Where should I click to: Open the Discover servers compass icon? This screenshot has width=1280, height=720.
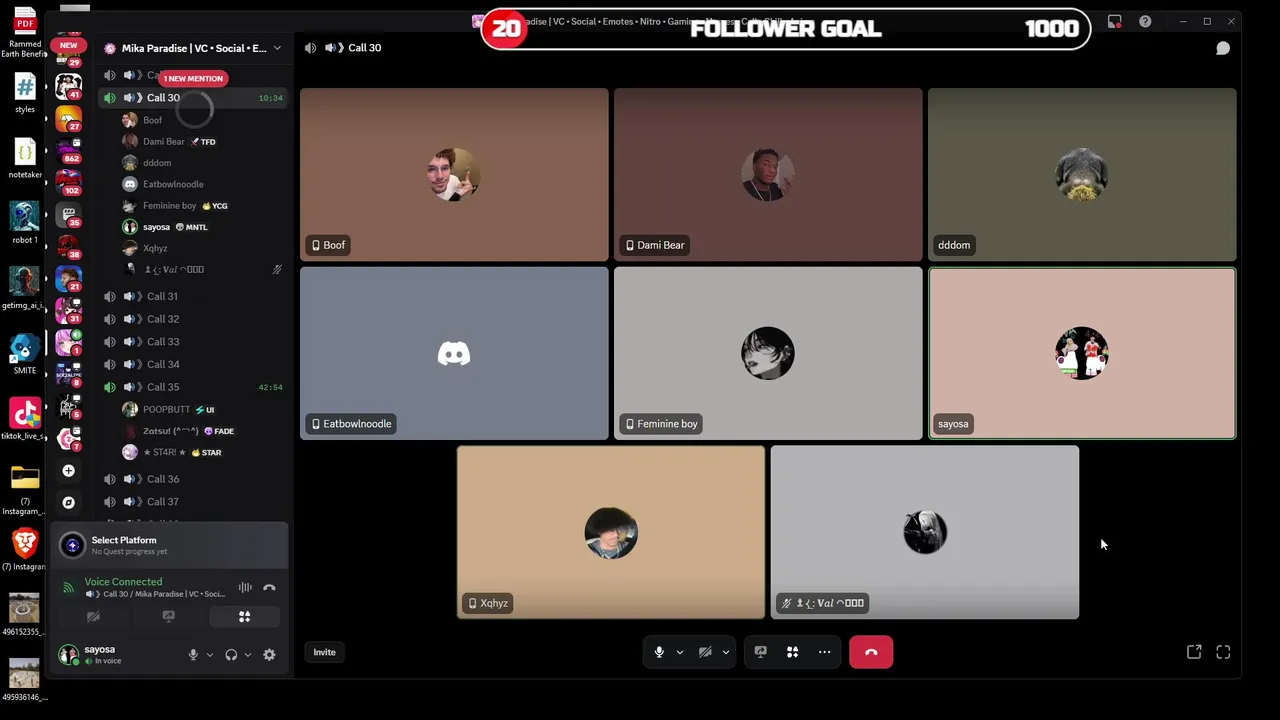point(68,503)
